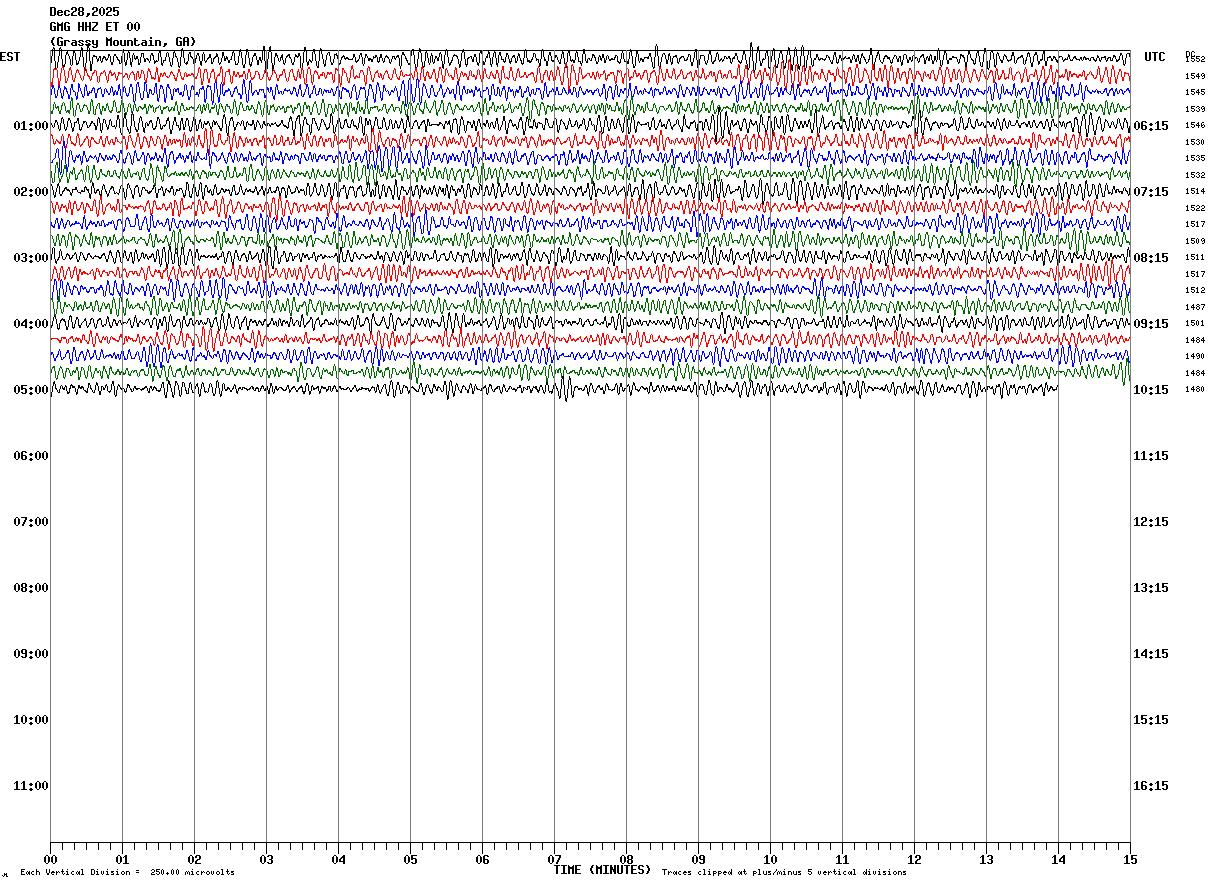Screen dimensions: 1210x886
Task: Click the 00 minute axis tick label
Action: pyautogui.click(x=50, y=860)
